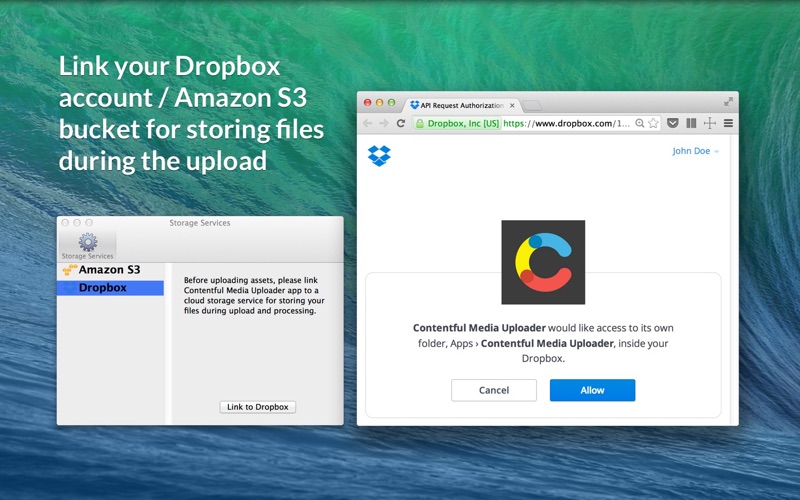Reload the Dropbox authorization page
800x500 pixels.
click(401, 123)
